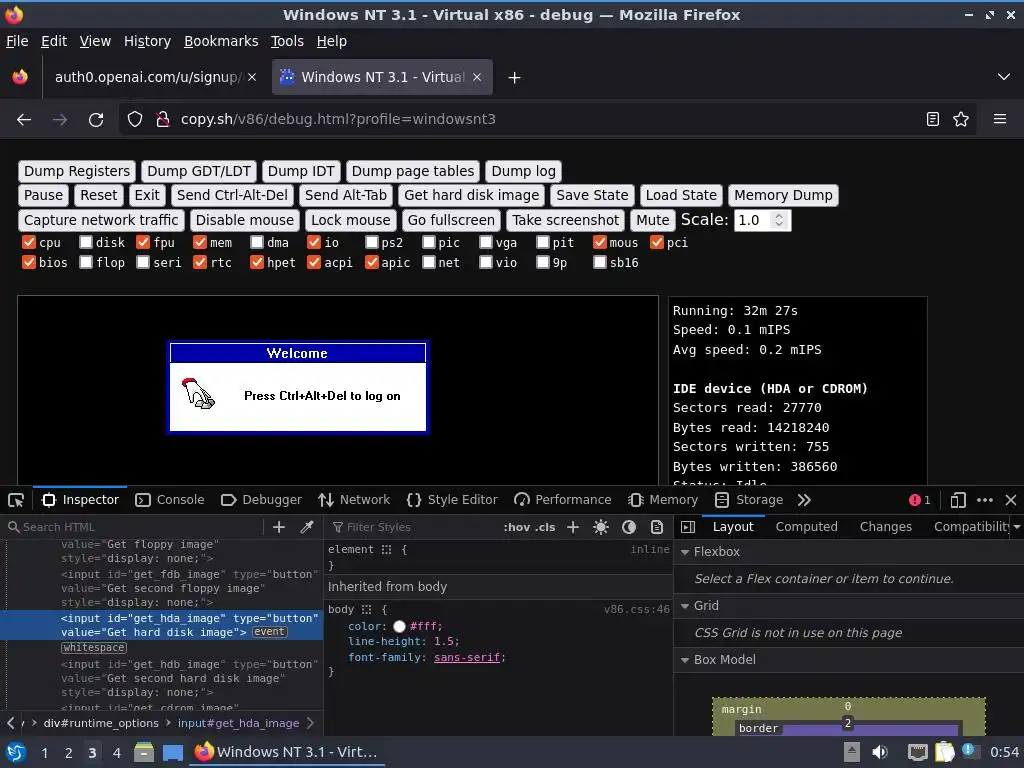The height and width of the screenshot is (768, 1024).
Task: Click the URL address bar
Action: click(x=549, y=120)
